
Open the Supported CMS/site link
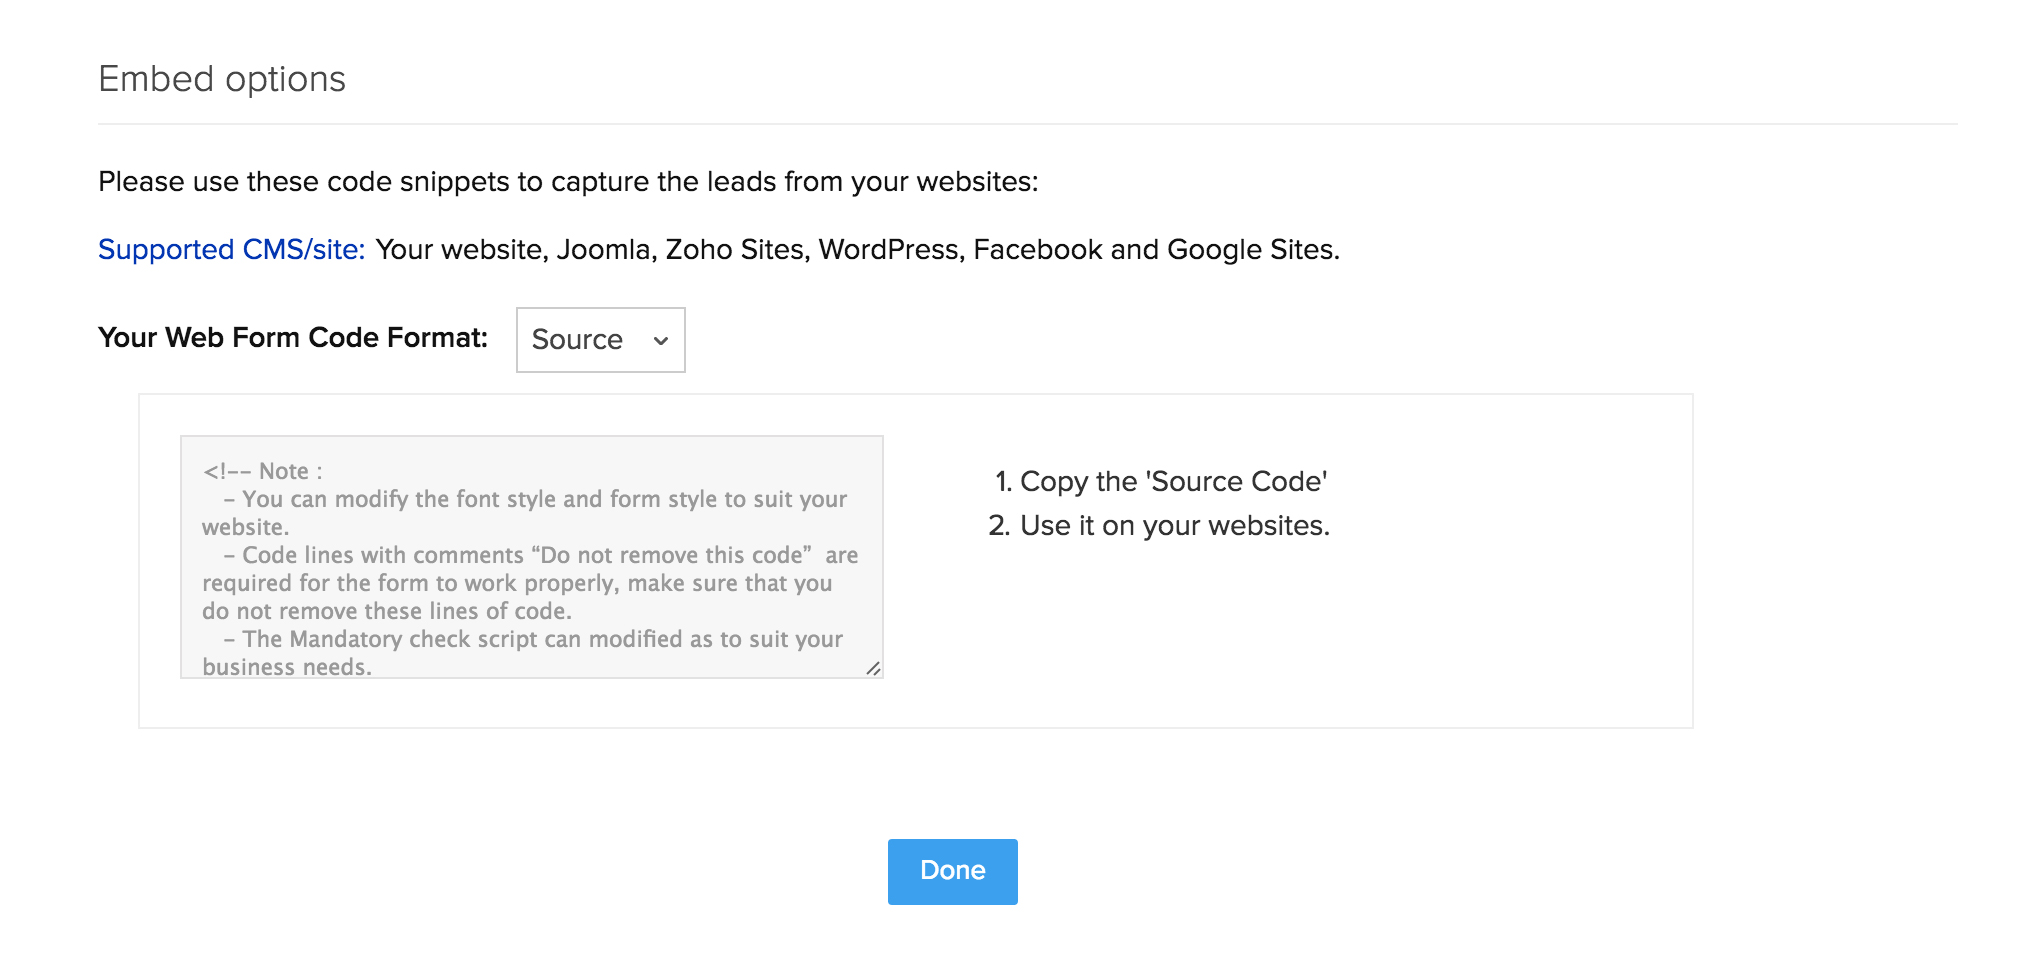coord(231,249)
